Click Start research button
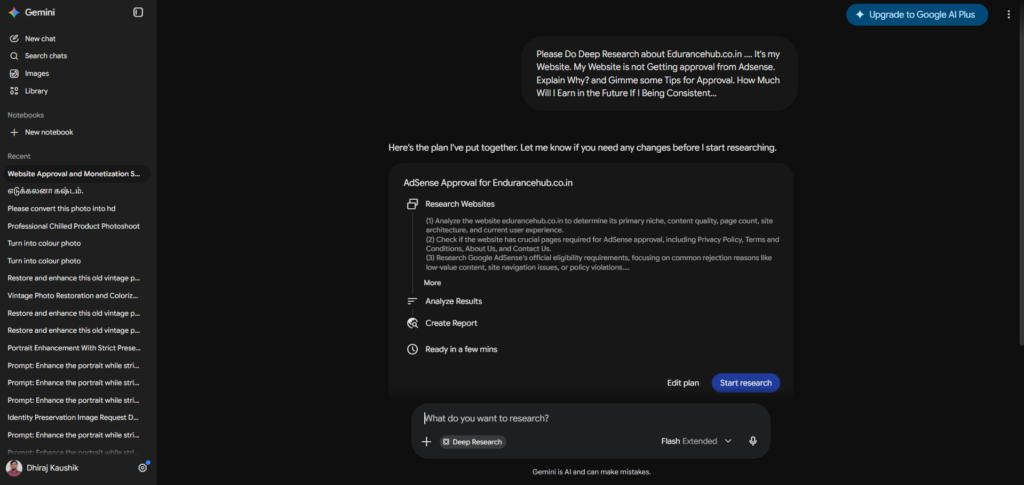 (746, 383)
